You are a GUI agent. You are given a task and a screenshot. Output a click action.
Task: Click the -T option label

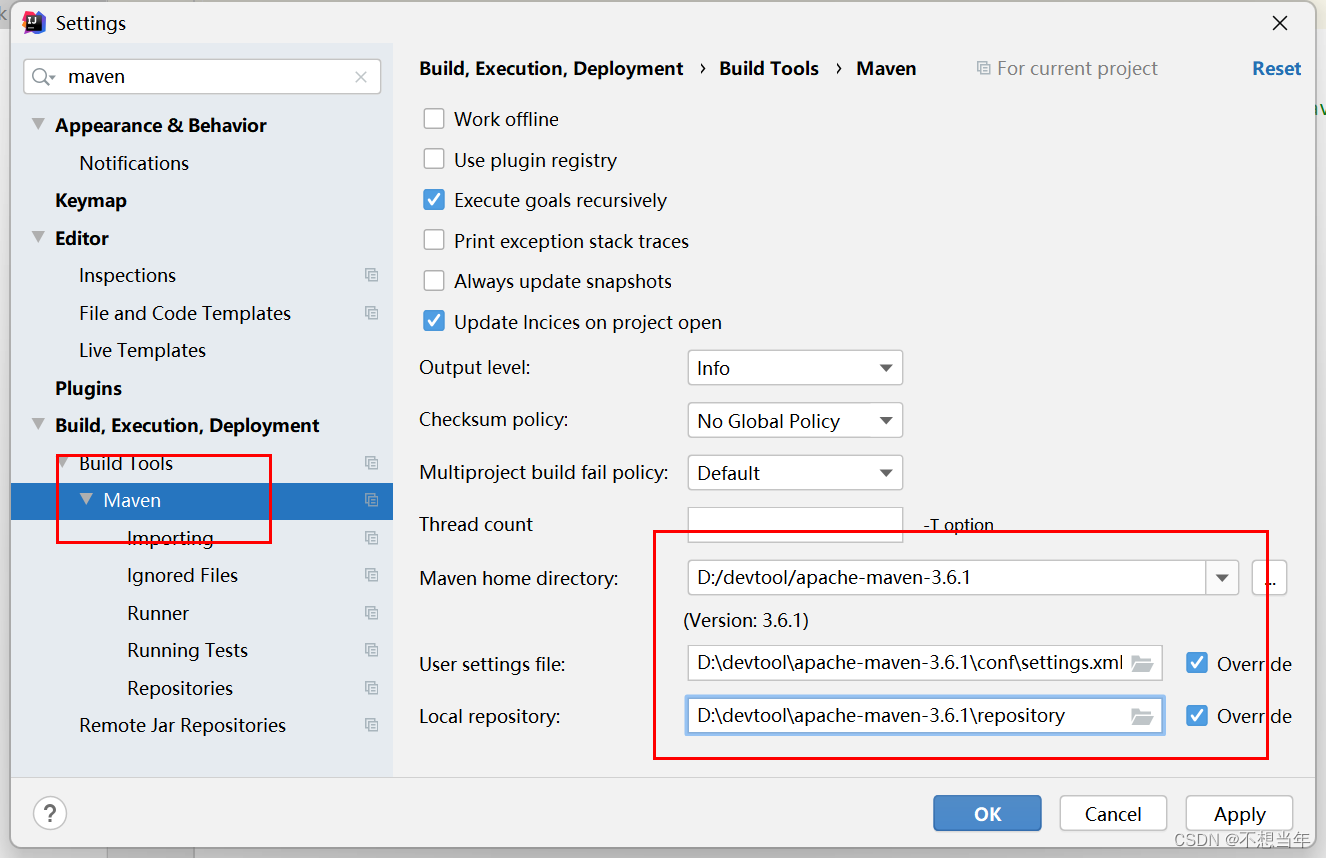pyautogui.click(x=958, y=525)
